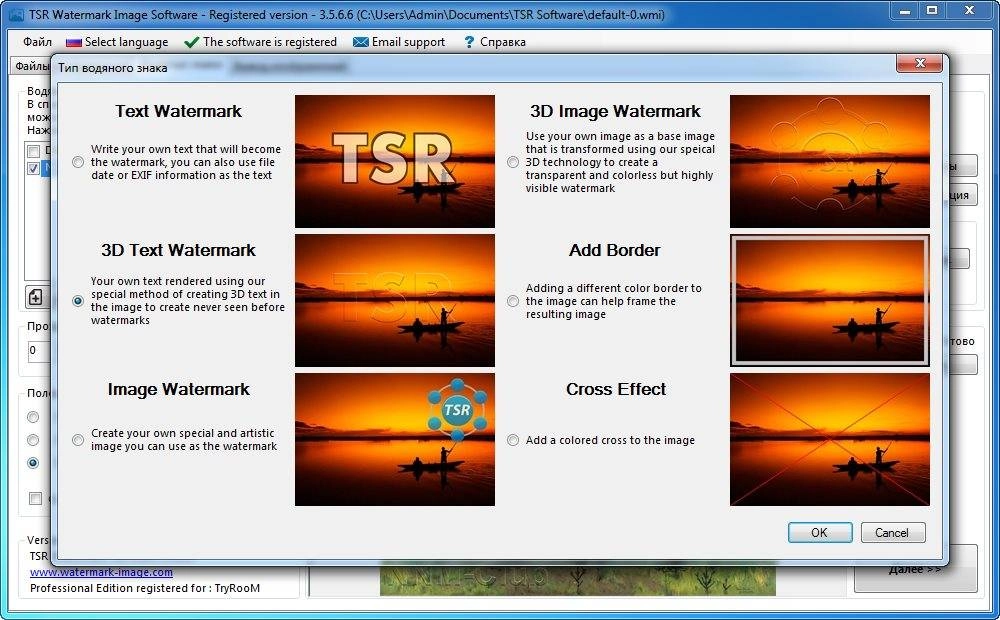The image size is (1000, 620).
Task: Close the Тип водяного знака dialog
Action: (x=919, y=63)
